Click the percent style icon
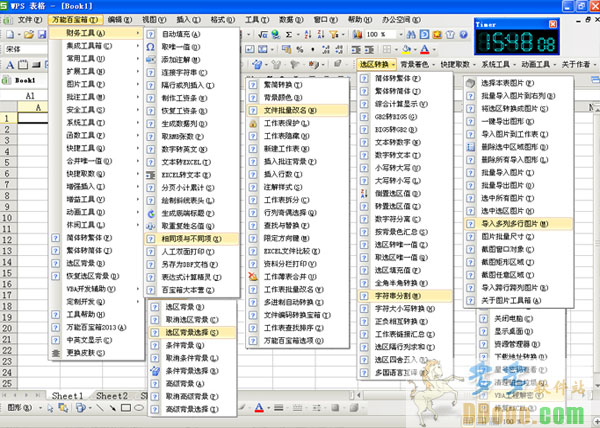 coord(300,49)
